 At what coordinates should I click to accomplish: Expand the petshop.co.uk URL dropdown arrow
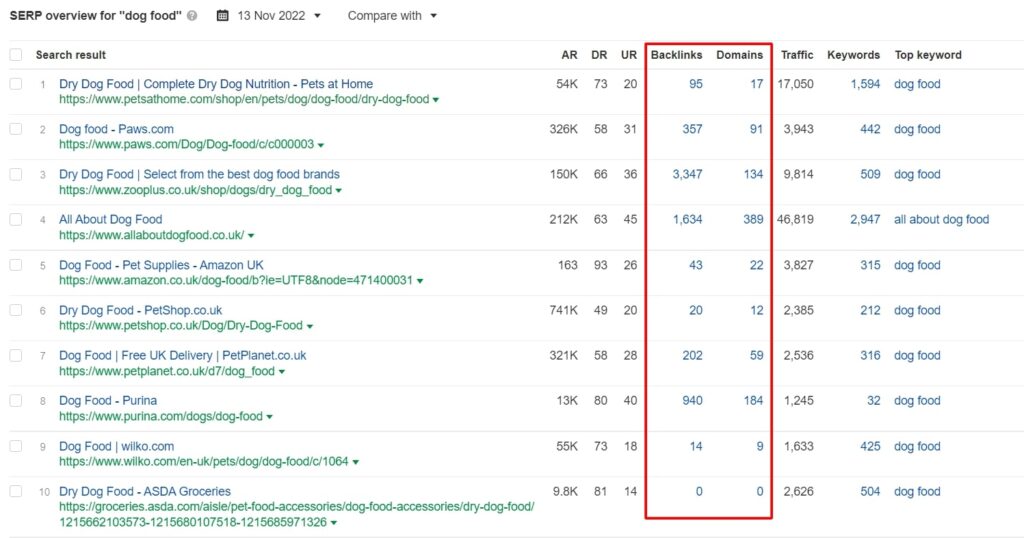pyautogui.click(x=310, y=326)
